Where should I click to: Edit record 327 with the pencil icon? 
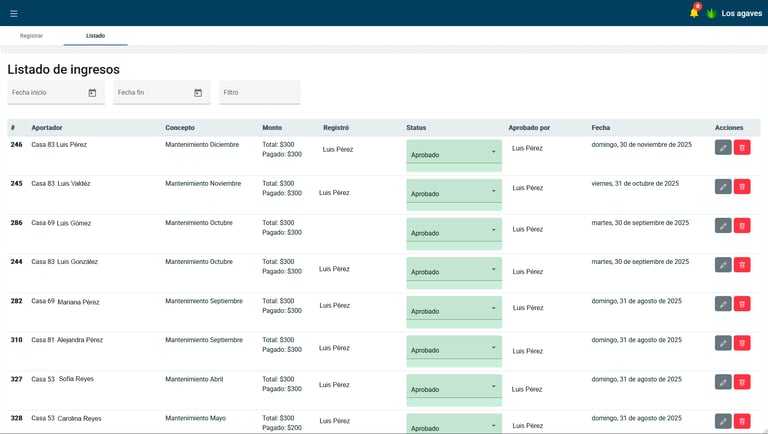click(723, 382)
